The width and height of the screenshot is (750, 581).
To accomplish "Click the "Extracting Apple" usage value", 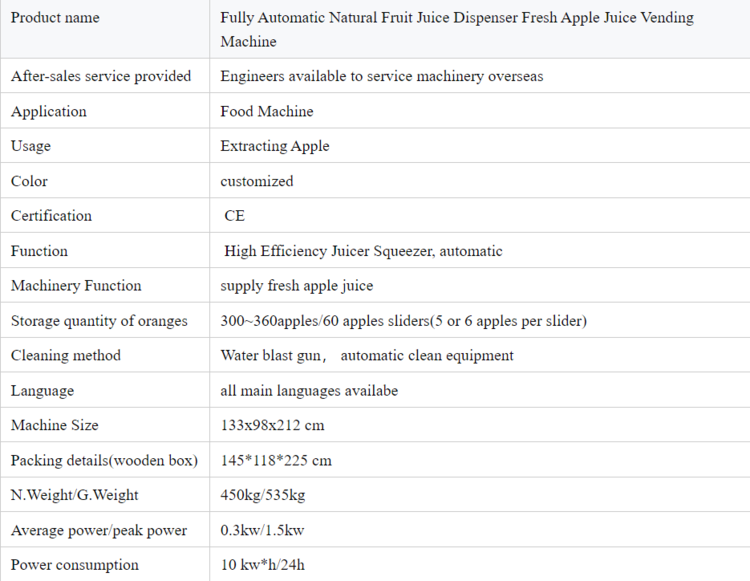I will (275, 146).
